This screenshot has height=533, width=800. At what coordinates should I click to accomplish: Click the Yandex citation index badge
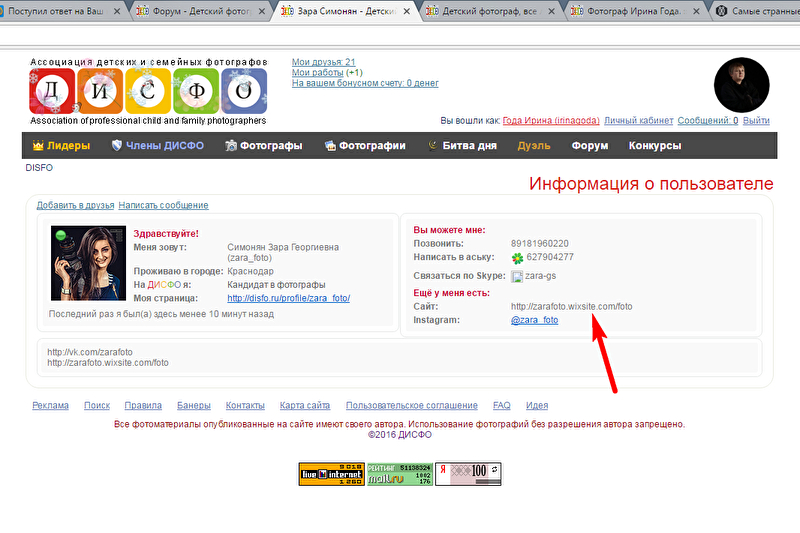[466, 474]
